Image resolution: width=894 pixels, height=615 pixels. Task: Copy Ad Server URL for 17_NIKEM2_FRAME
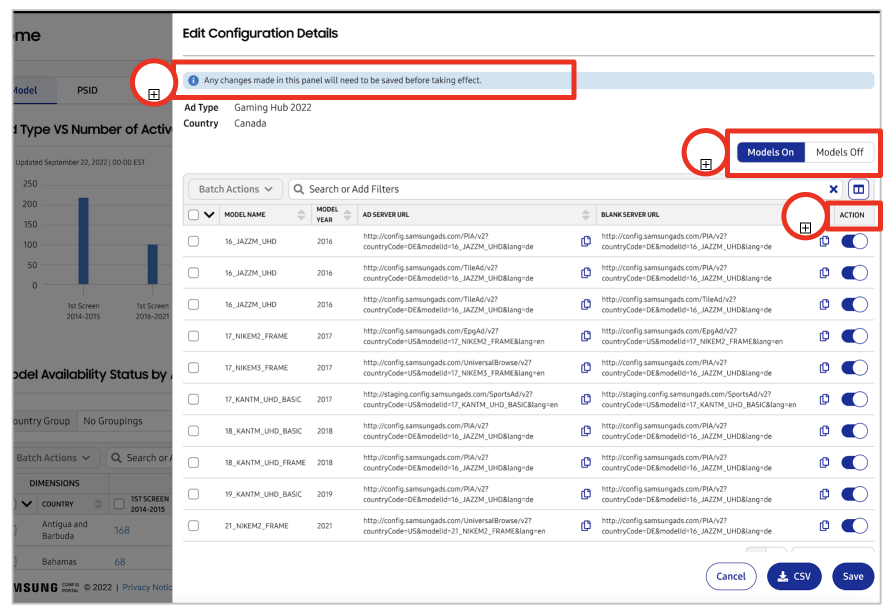click(586, 336)
